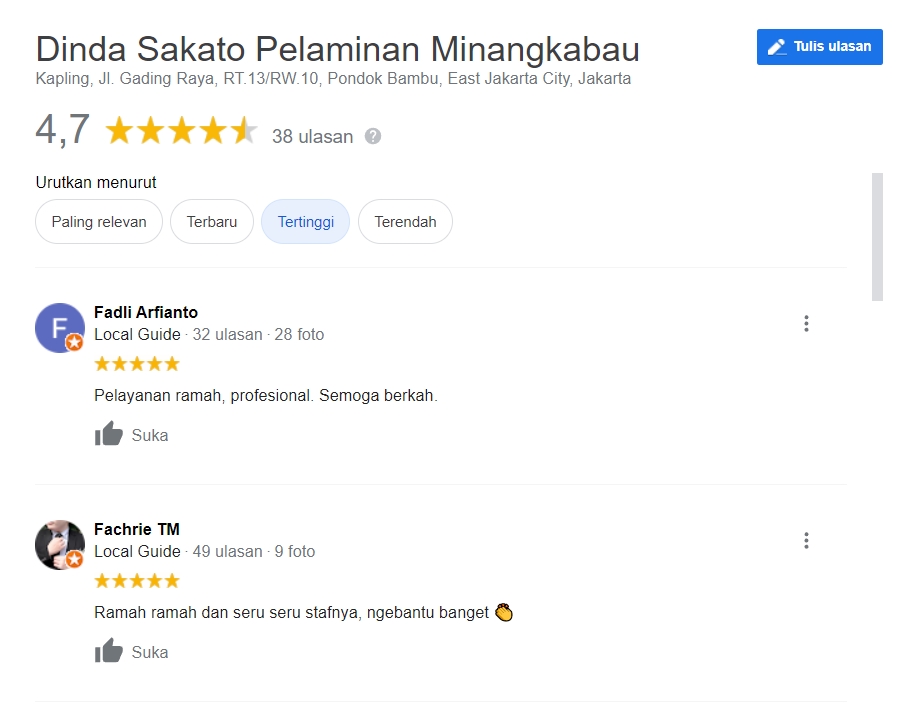
Task: Click the 38 ulasan review count
Action: [x=312, y=137]
